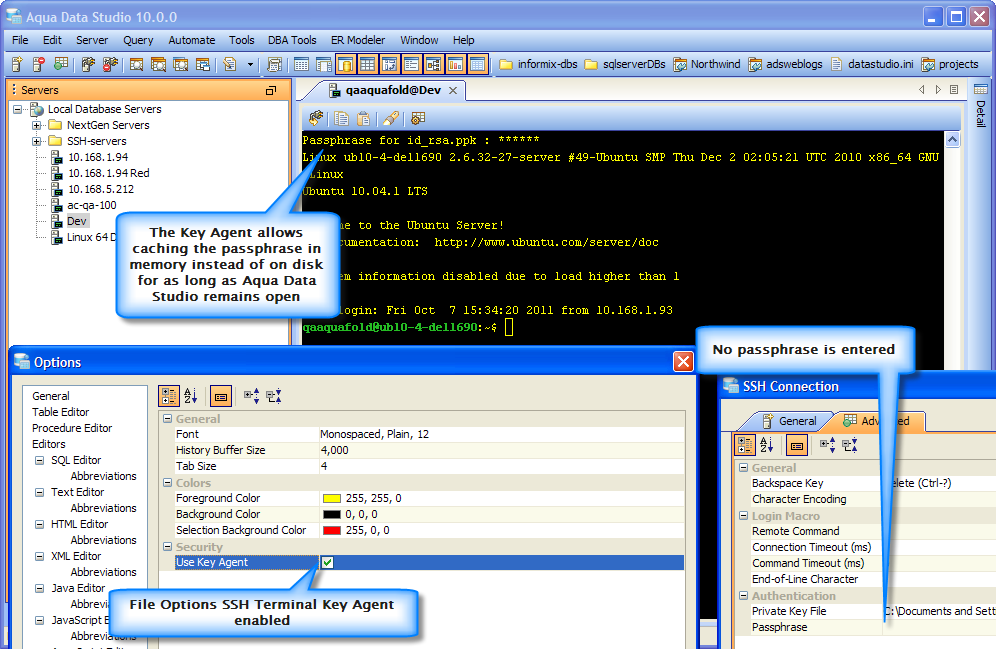Expand the SSH-servers folder
The width and height of the screenshot is (996, 649).
37,141
